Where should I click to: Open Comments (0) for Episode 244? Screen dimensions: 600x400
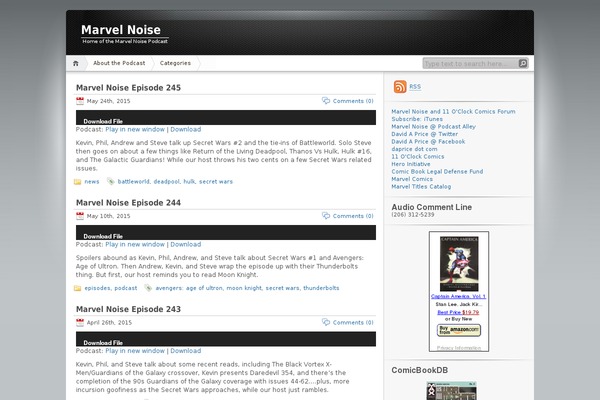coord(353,216)
